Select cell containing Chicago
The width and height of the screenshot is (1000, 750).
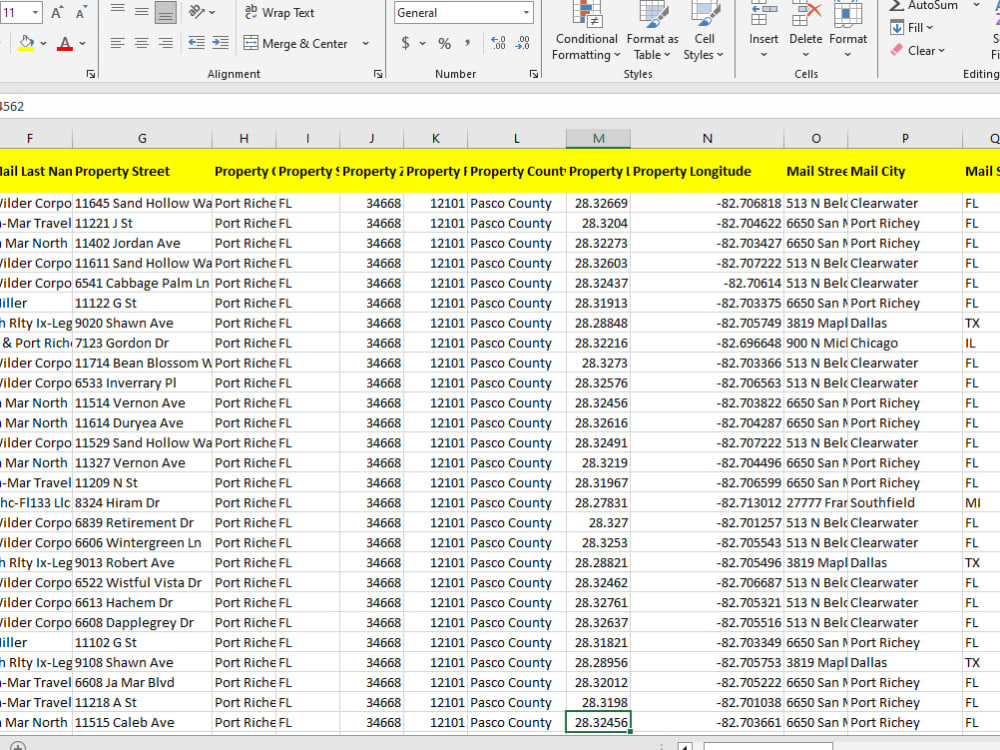click(x=905, y=343)
